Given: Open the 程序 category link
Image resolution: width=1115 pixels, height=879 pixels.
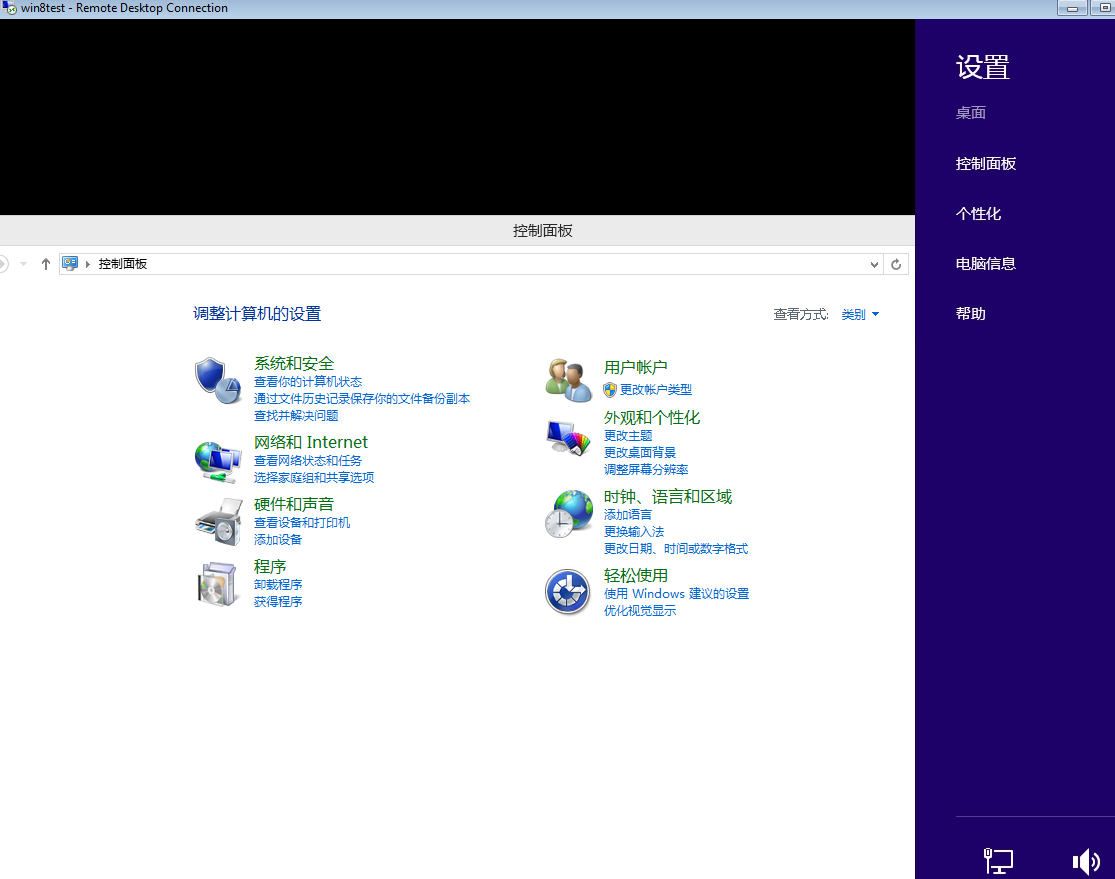Looking at the screenshot, I should click(x=270, y=566).
